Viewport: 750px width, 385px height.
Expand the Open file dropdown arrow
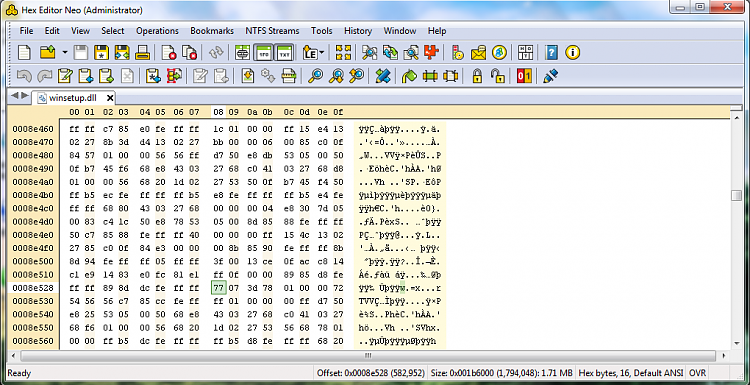tap(65, 53)
